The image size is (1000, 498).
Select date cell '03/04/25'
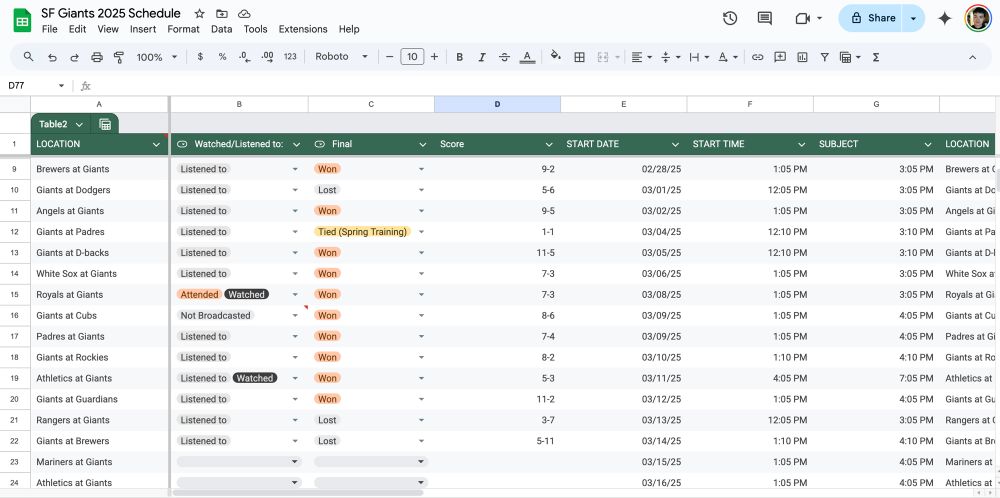point(624,232)
